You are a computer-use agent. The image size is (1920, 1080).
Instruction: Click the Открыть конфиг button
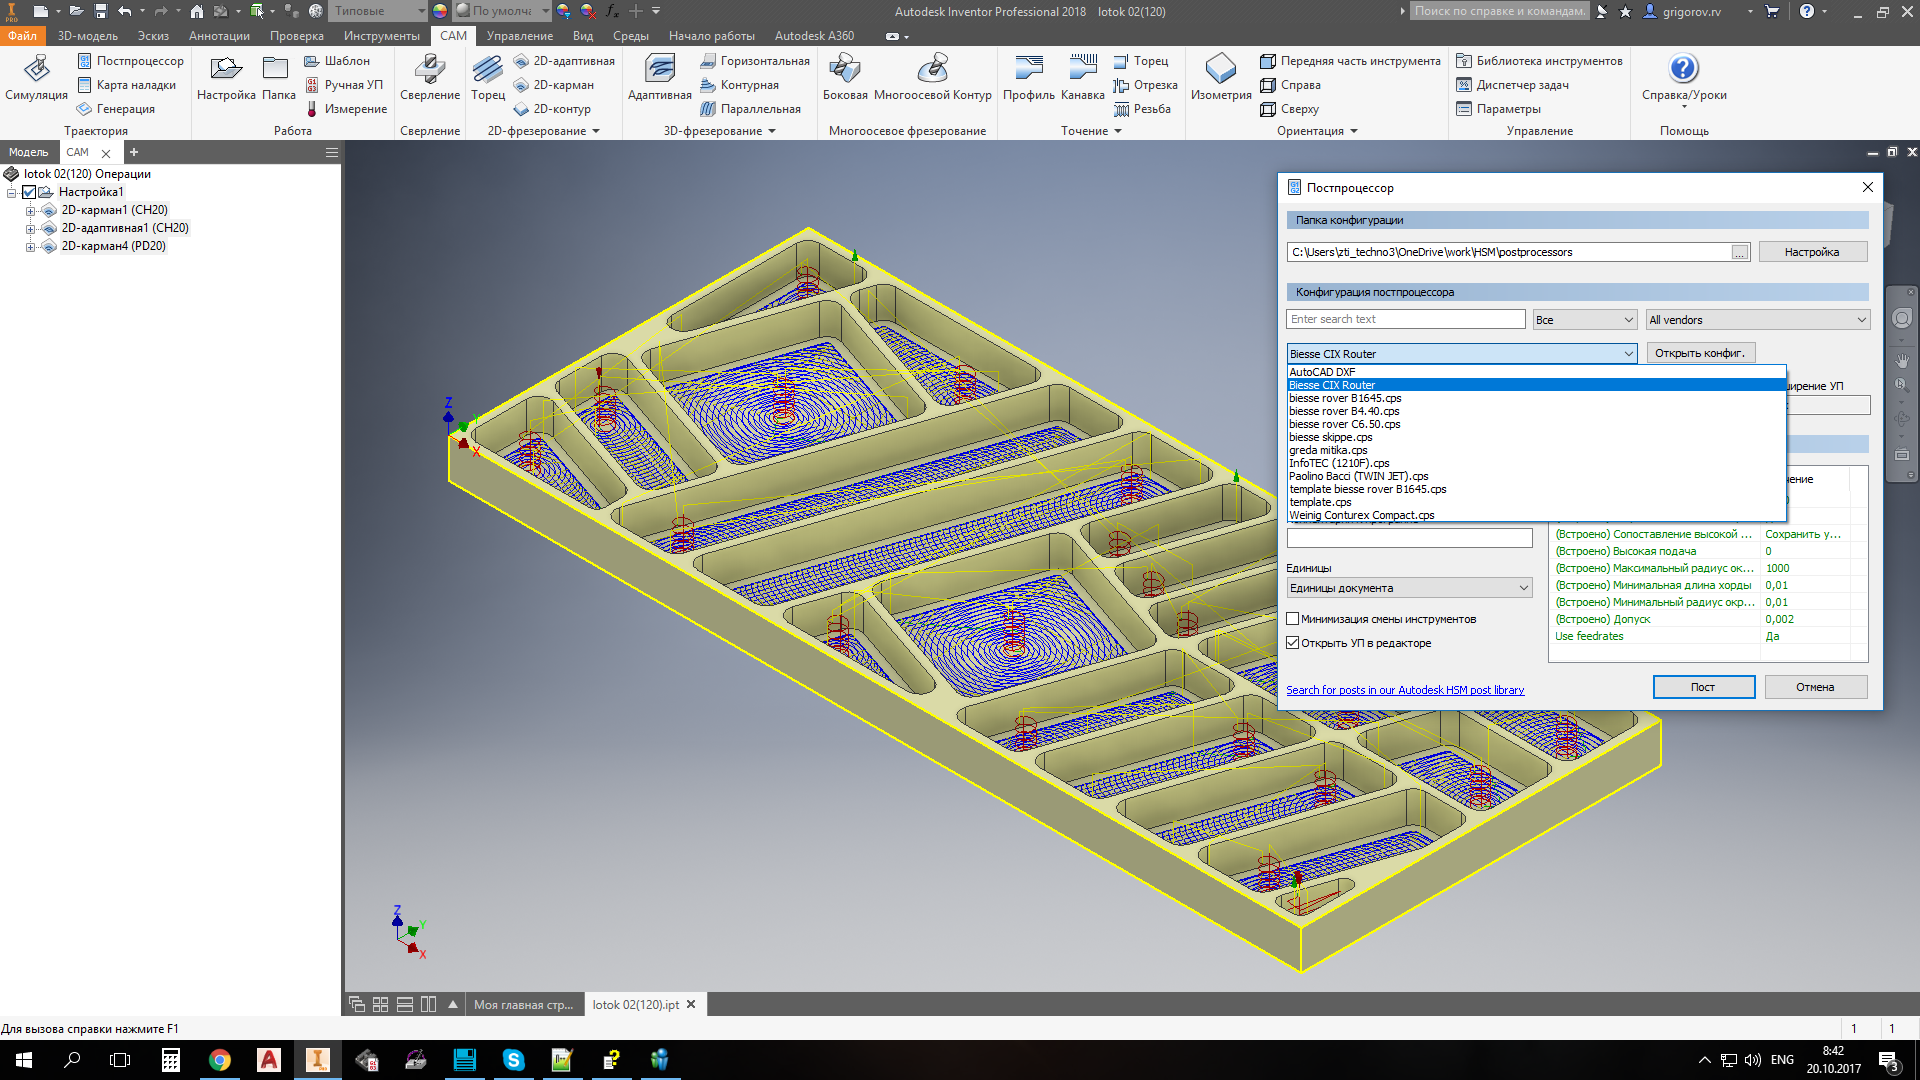point(1700,352)
